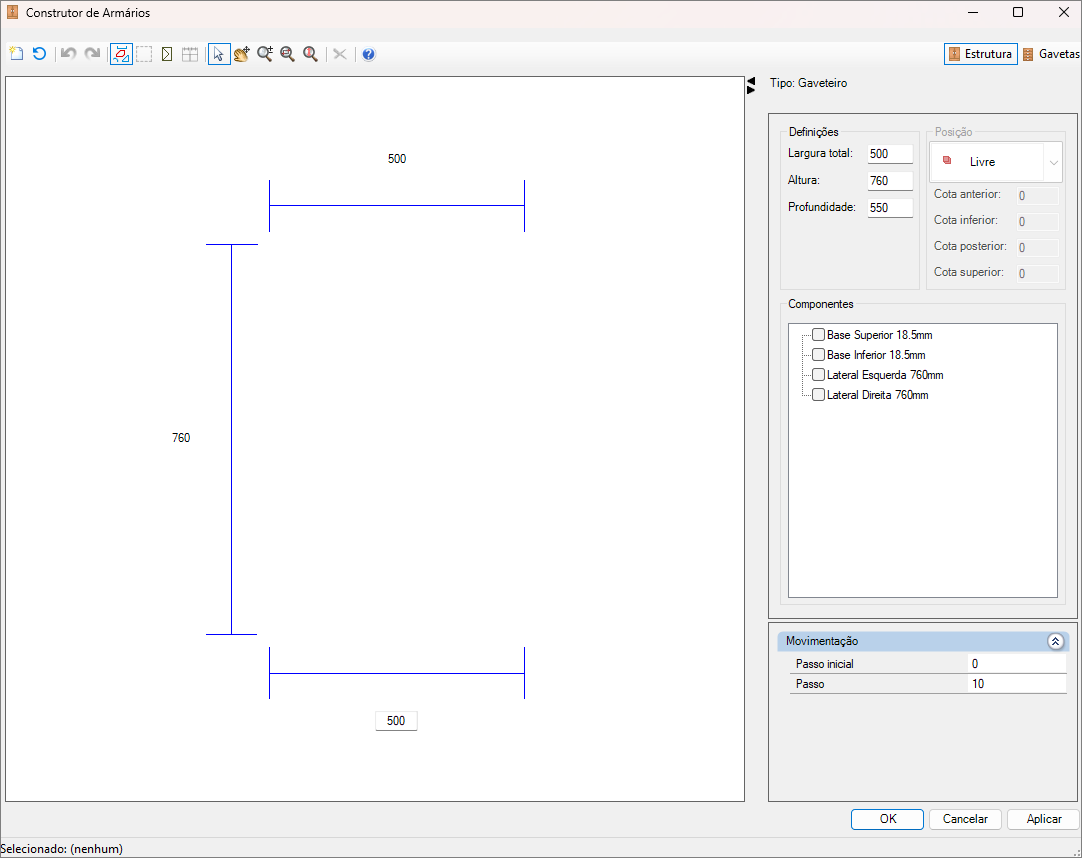
Task: Click the Passo value field
Action: coord(1016,684)
